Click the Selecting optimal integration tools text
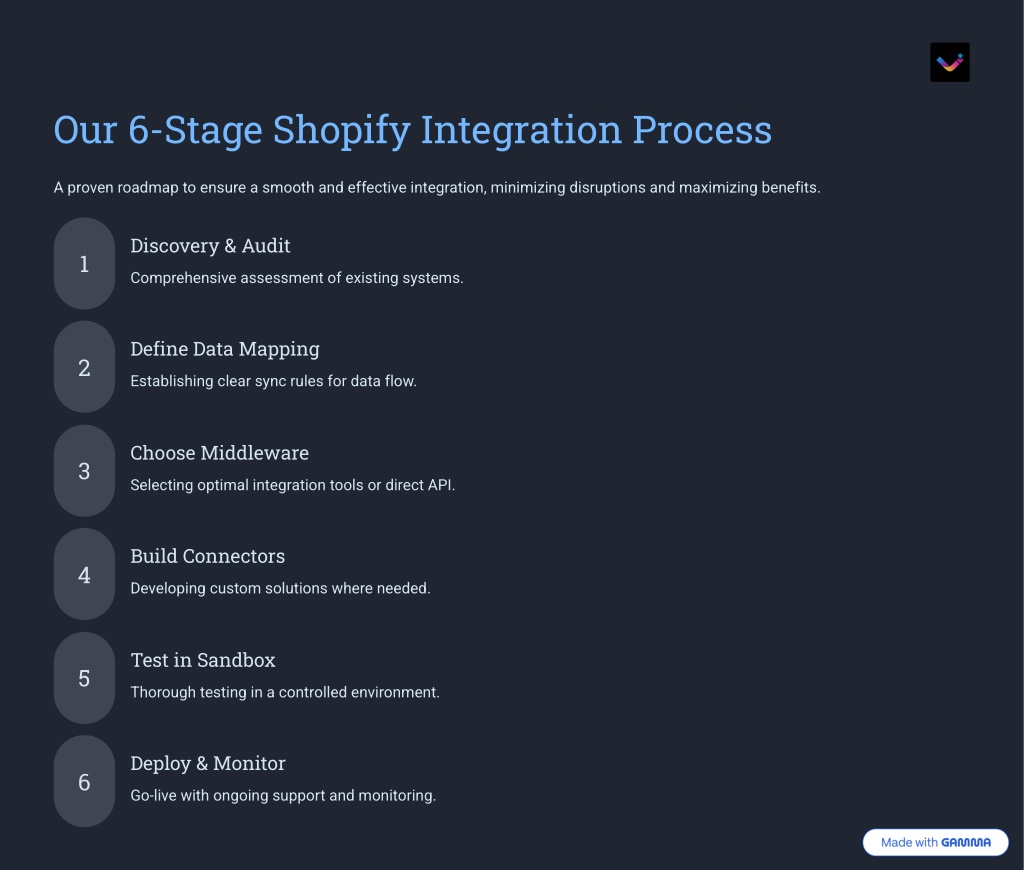Screen dimensions: 1024x870 point(293,485)
